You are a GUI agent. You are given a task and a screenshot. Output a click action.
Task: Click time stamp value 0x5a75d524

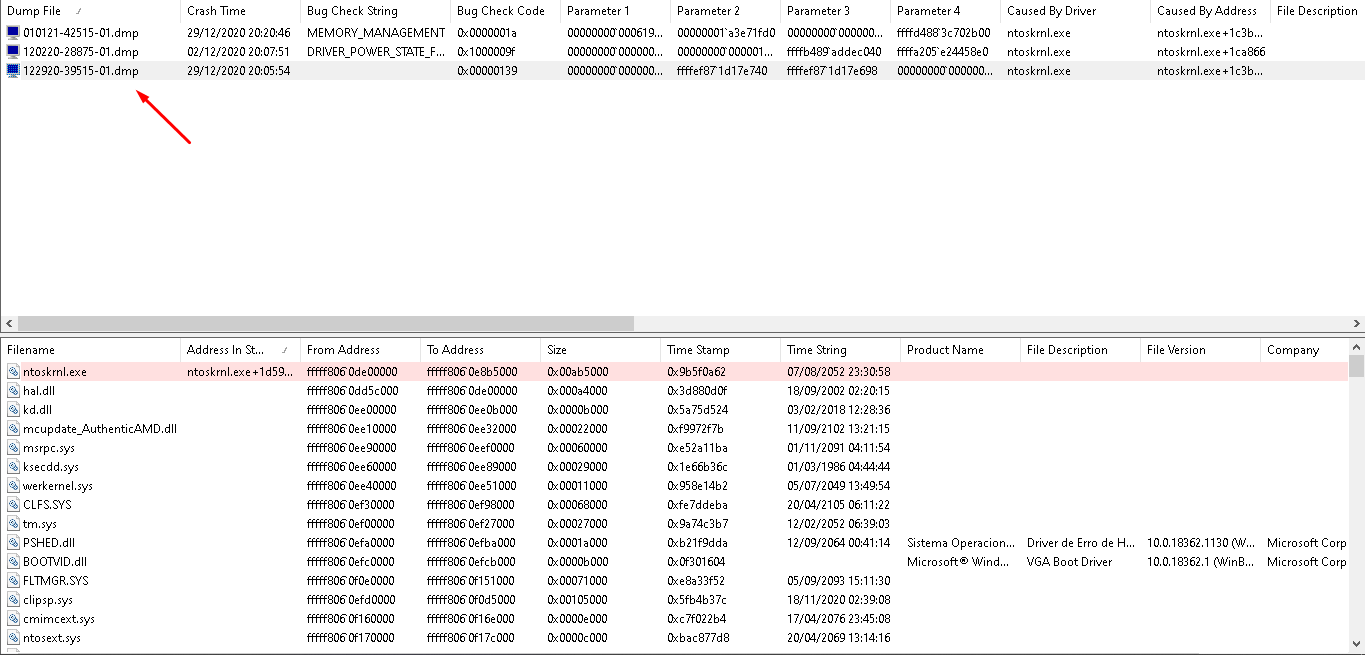pyautogui.click(x=697, y=410)
